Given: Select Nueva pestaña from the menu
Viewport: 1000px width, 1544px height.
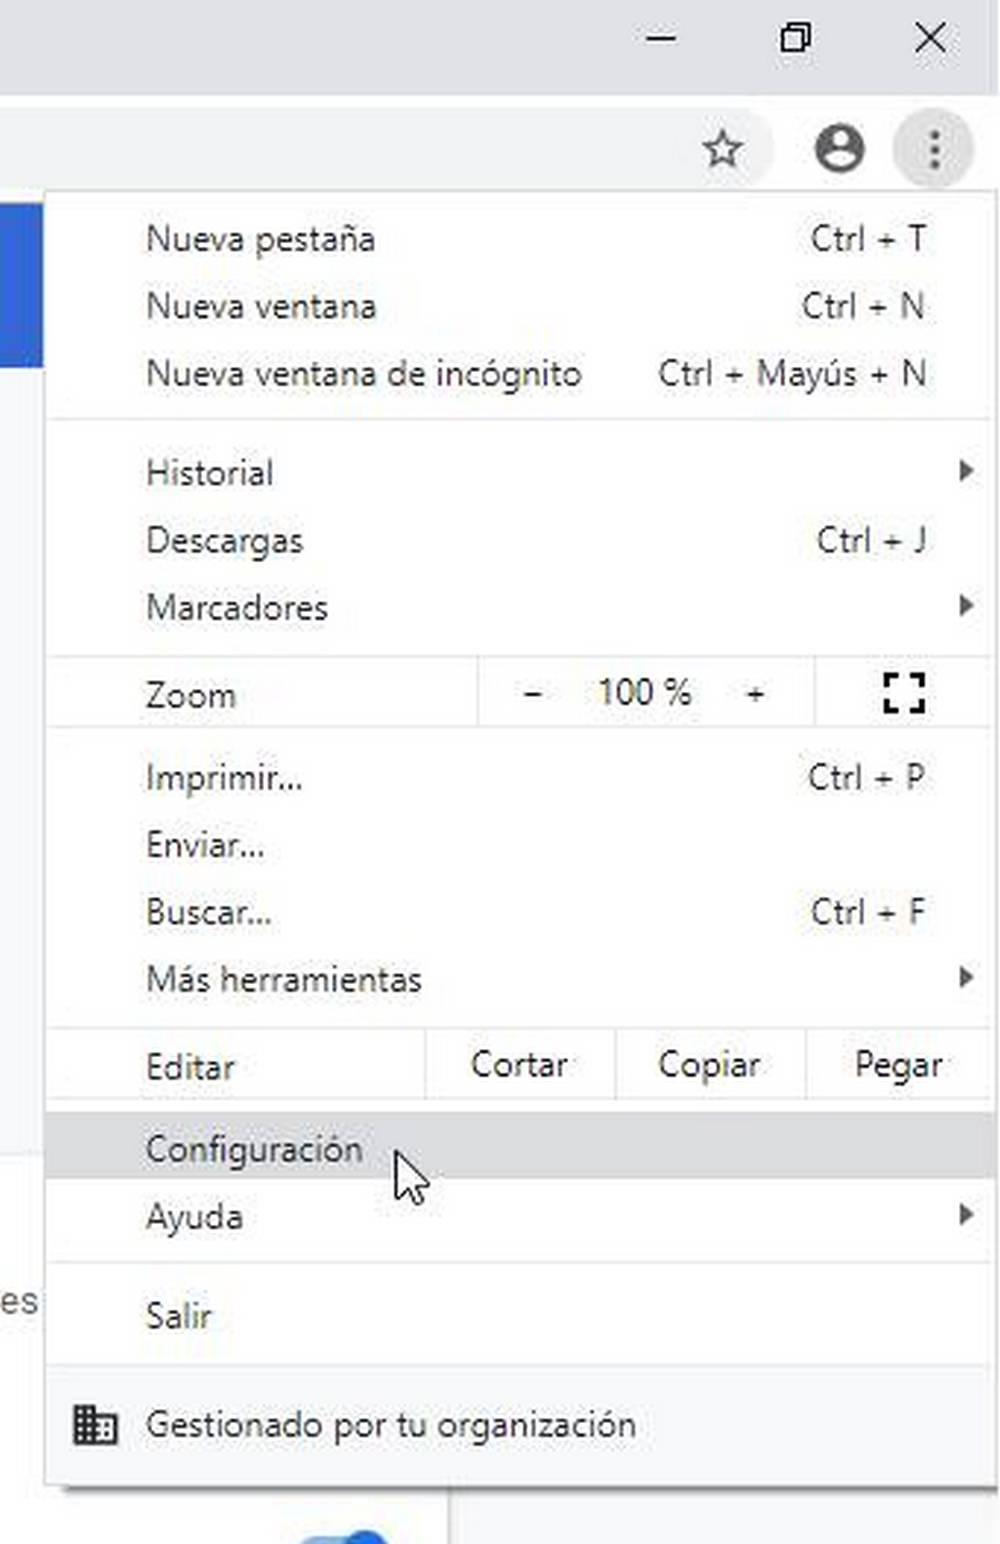Looking at the screenshot, I should tap(261, 240).
